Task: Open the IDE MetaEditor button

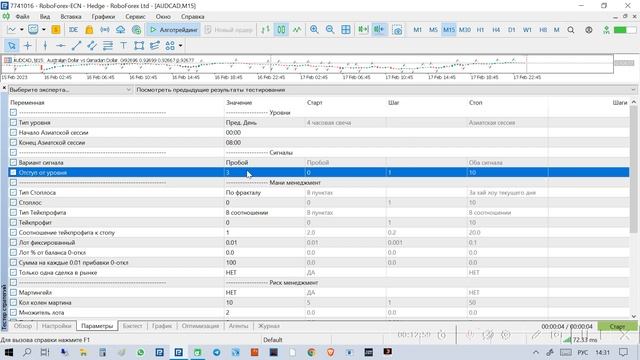Action: (73, 30)
